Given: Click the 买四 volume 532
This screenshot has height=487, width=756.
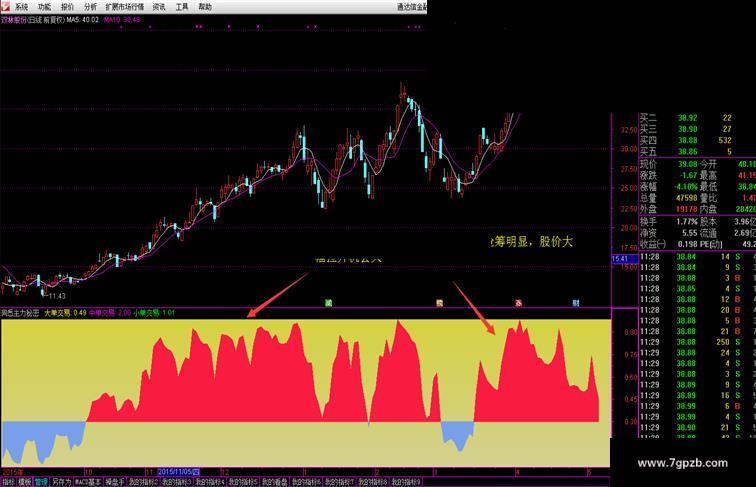Looking at the screenshot, I should 725,141.
